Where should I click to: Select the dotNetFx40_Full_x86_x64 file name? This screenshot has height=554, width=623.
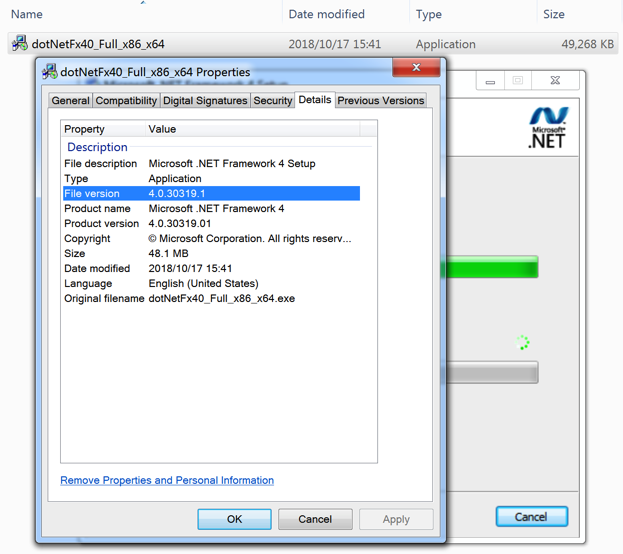(x=98, y=44)
